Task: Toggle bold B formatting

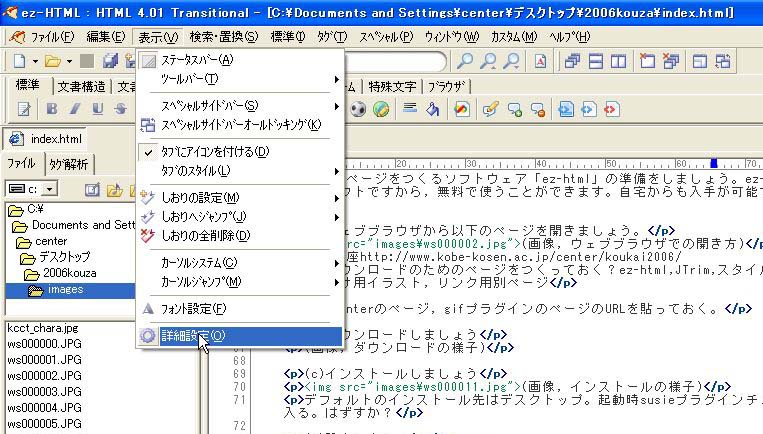Action: (52, 109)
